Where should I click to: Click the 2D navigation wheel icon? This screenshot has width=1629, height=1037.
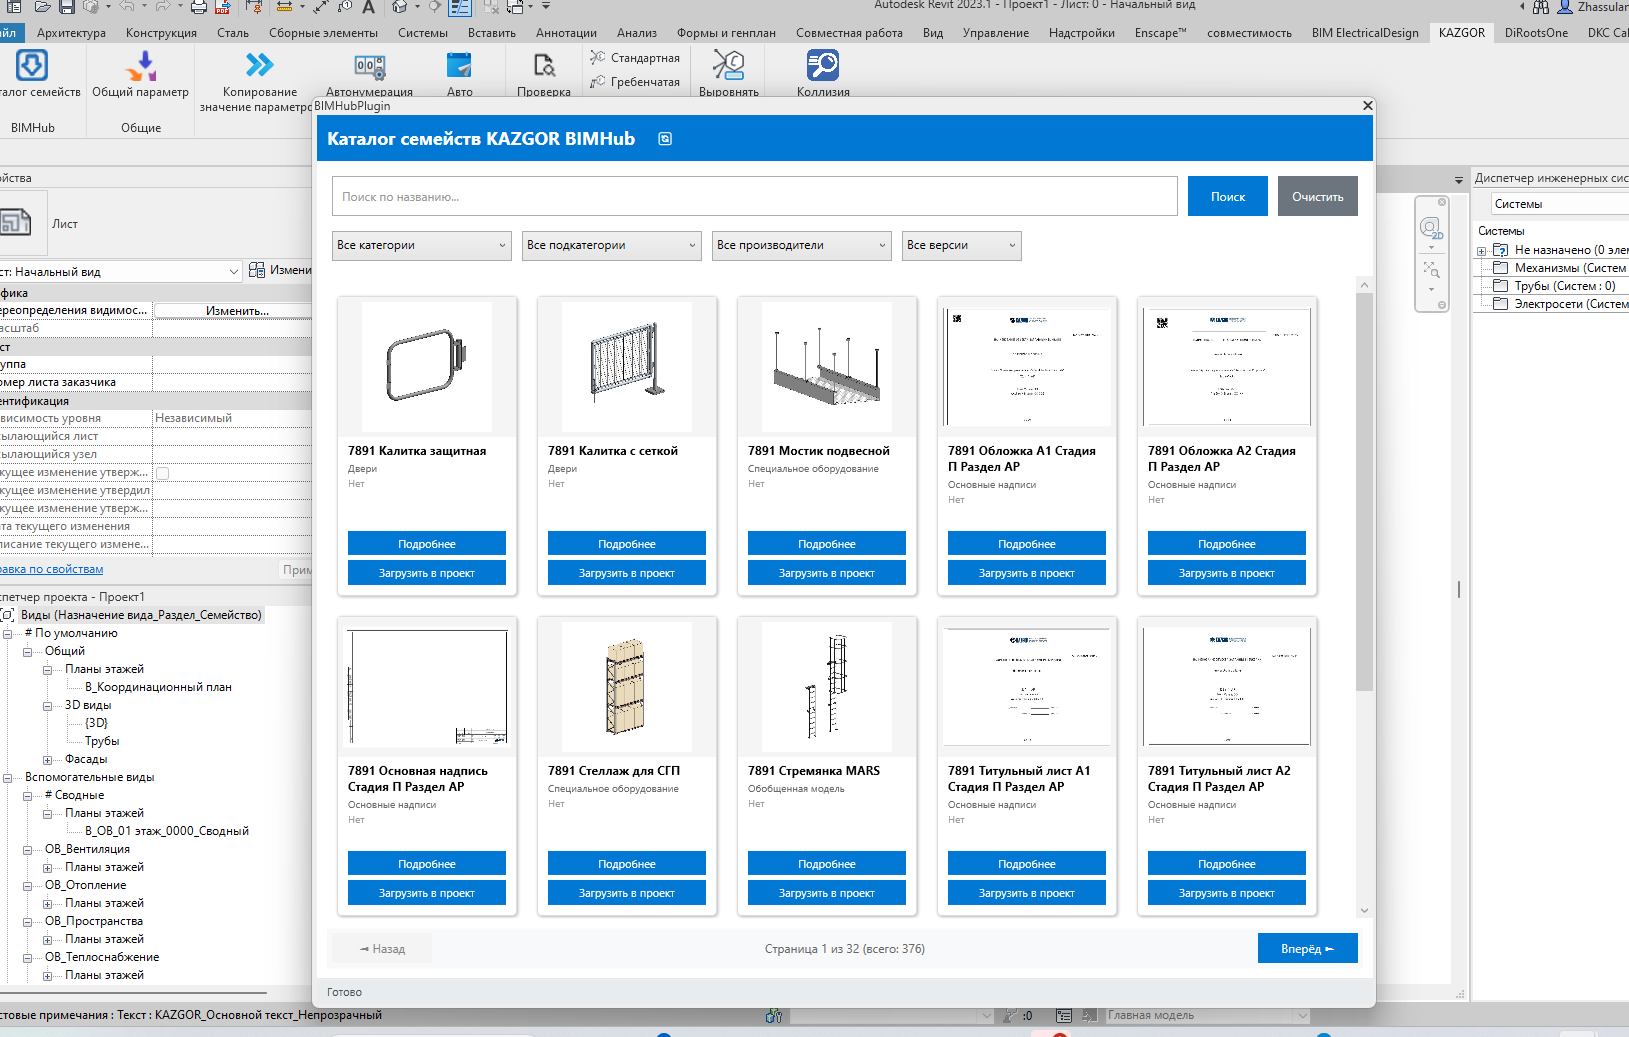(1431, 228)
